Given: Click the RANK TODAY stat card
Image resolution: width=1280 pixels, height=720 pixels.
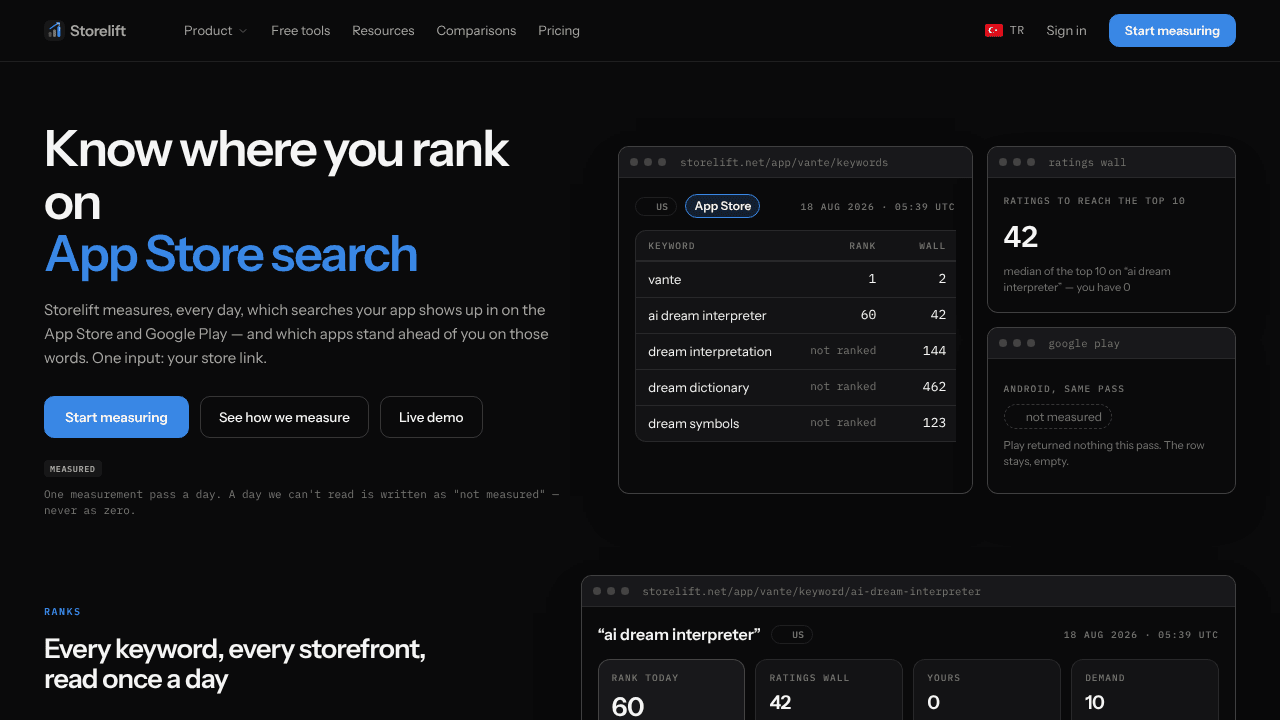Looking at the screenshot, I should tap(671, 690).
